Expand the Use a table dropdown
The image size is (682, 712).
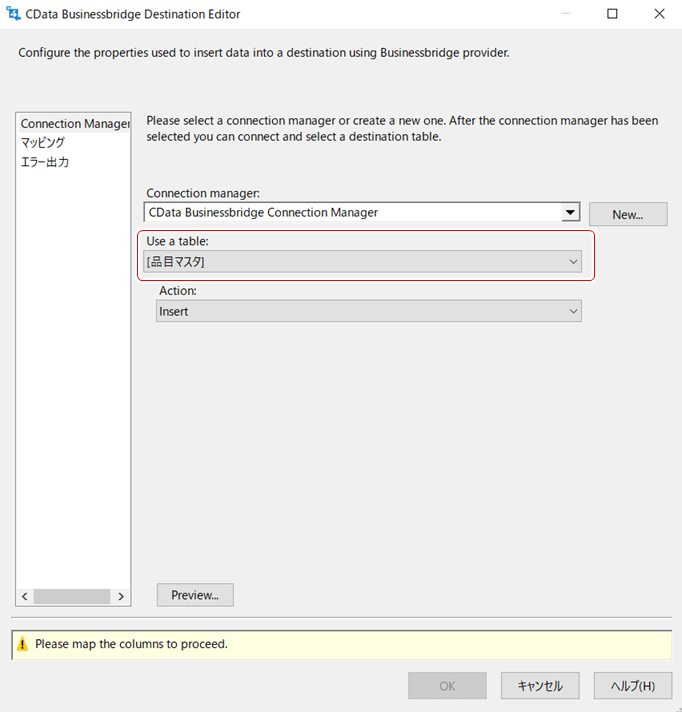point(362,262)
